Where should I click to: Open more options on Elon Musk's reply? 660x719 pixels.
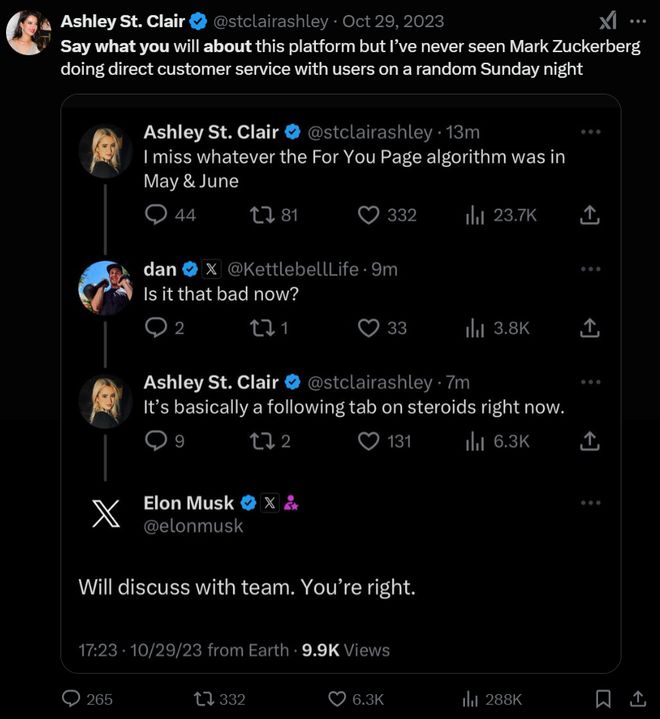coord(590,503)
